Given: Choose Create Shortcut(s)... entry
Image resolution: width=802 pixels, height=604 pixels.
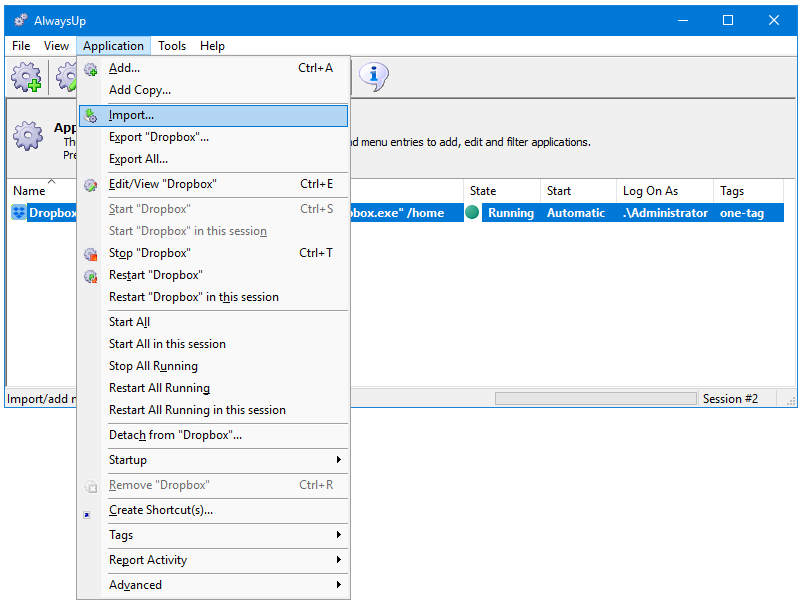Looking at the screenshot, I should [213, 510].
